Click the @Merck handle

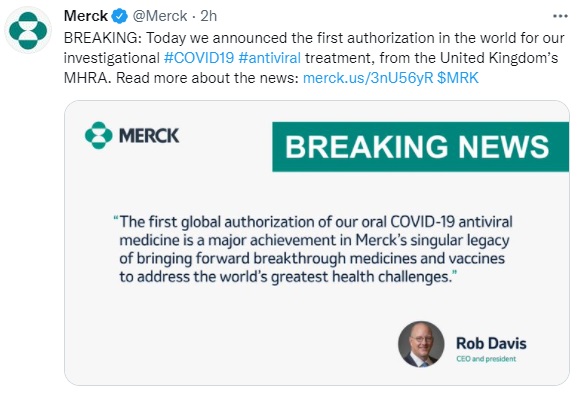[x=160, y=16]
